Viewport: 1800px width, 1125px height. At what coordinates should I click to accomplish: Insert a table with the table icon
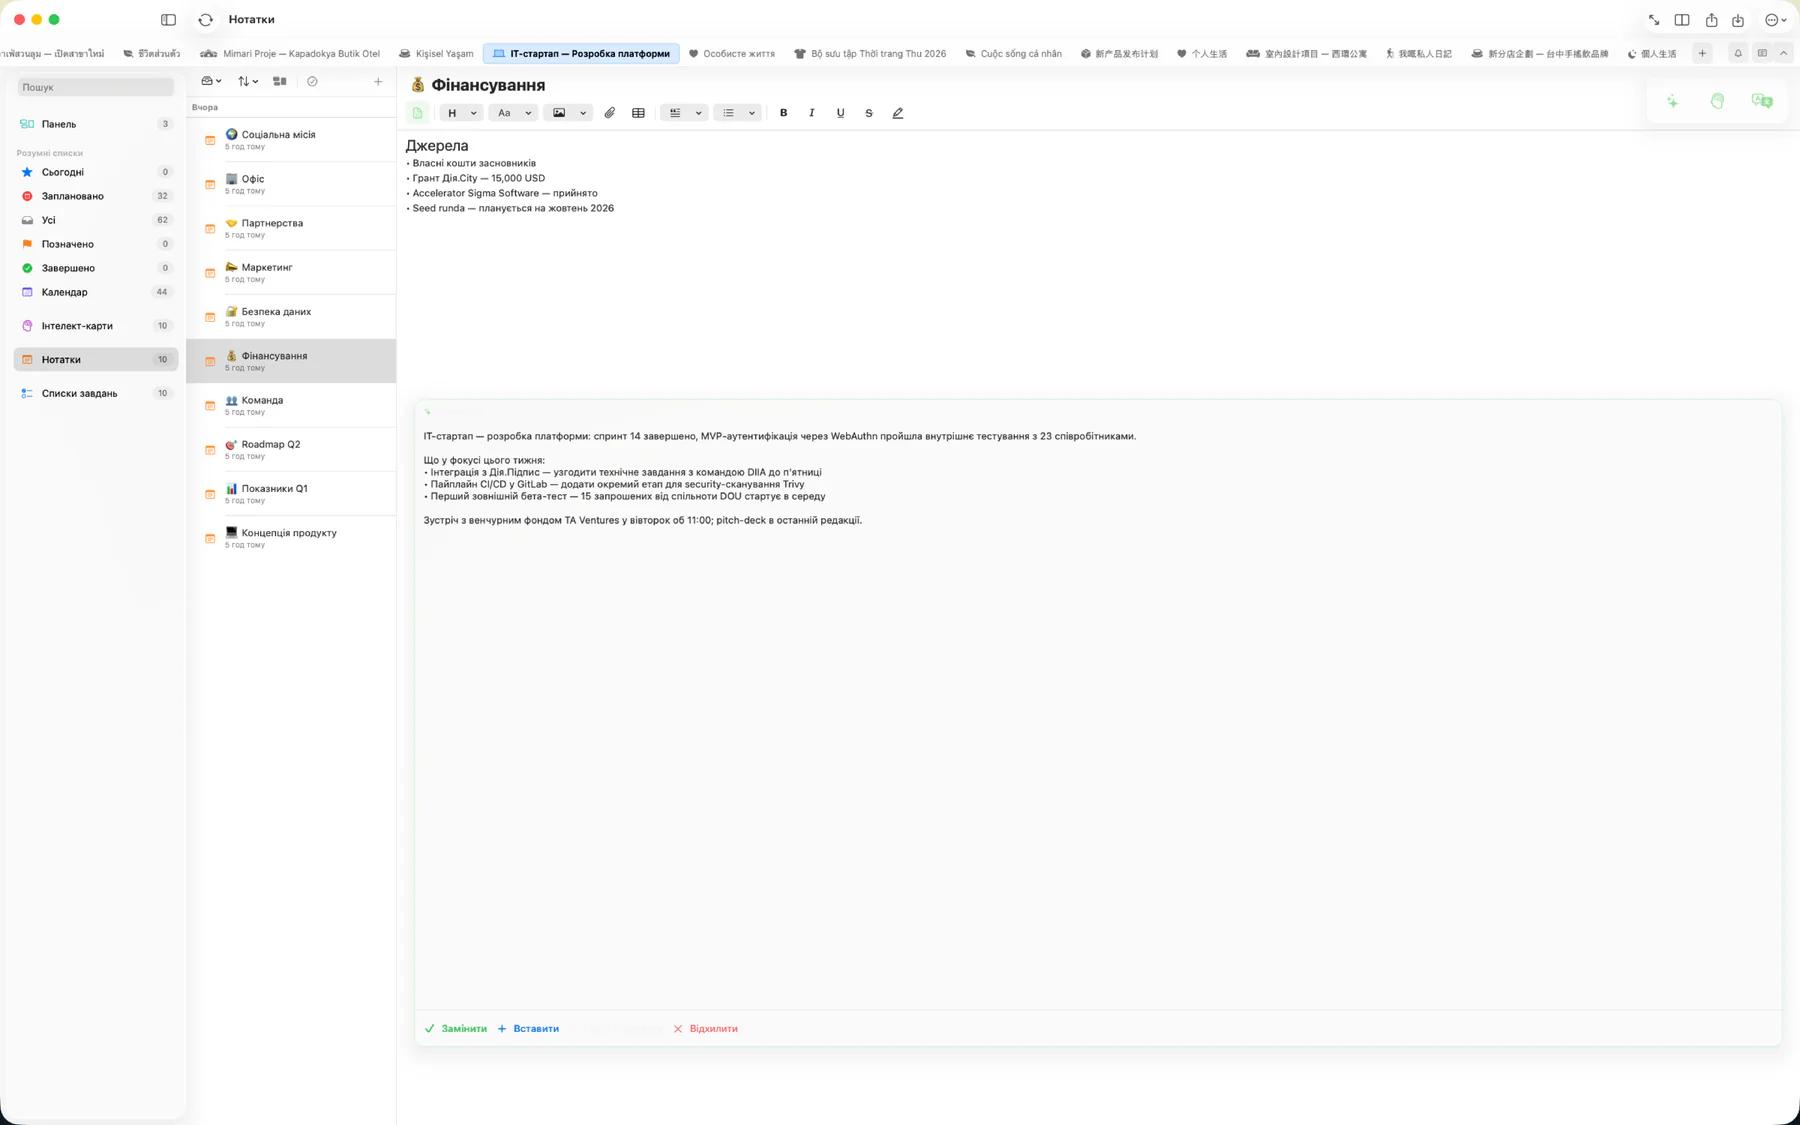click(638, 113)
